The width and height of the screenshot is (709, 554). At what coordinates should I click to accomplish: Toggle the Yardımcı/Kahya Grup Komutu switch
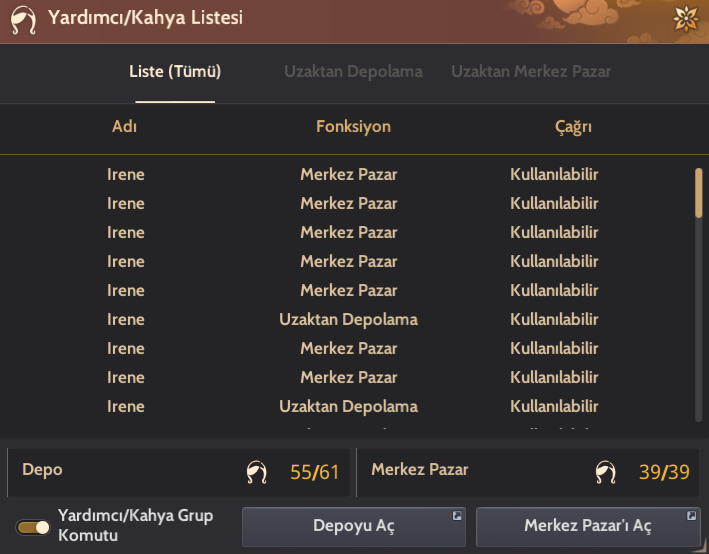coord(33,526)
